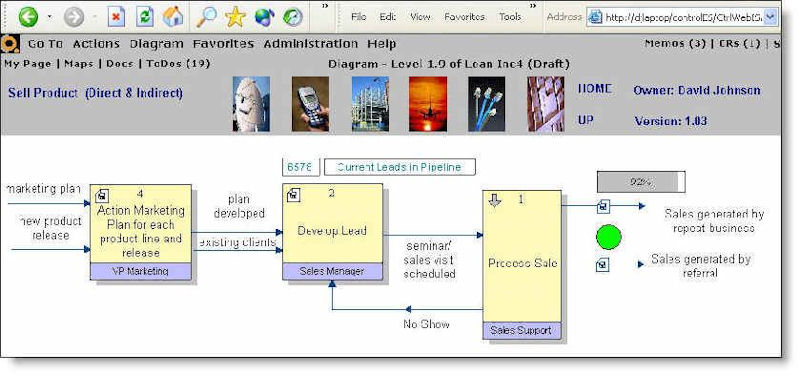Click the browser Stop icon
The image size is (800, 375).
tap(116, 17)
